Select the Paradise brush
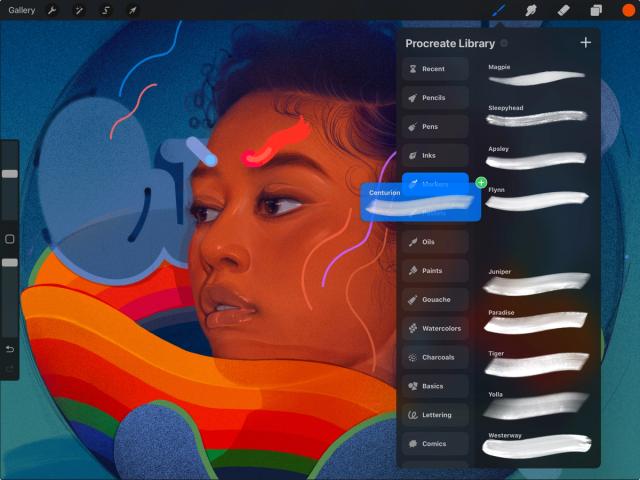 point(537,322)
